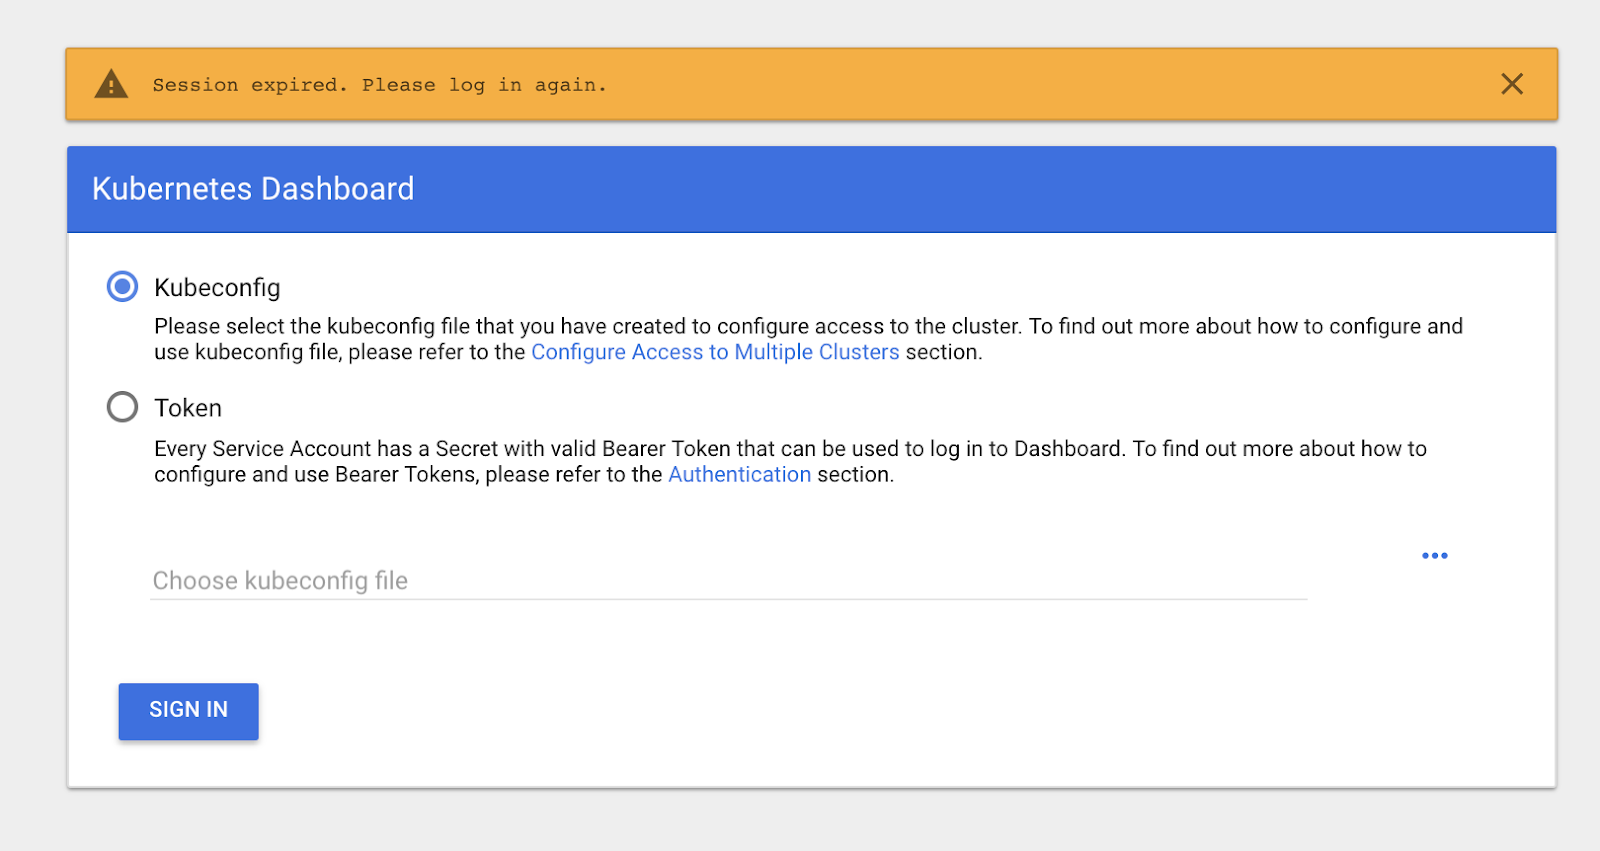
Task: Open Configure Access to Multiple Clusters link
Action: (715, 352)
